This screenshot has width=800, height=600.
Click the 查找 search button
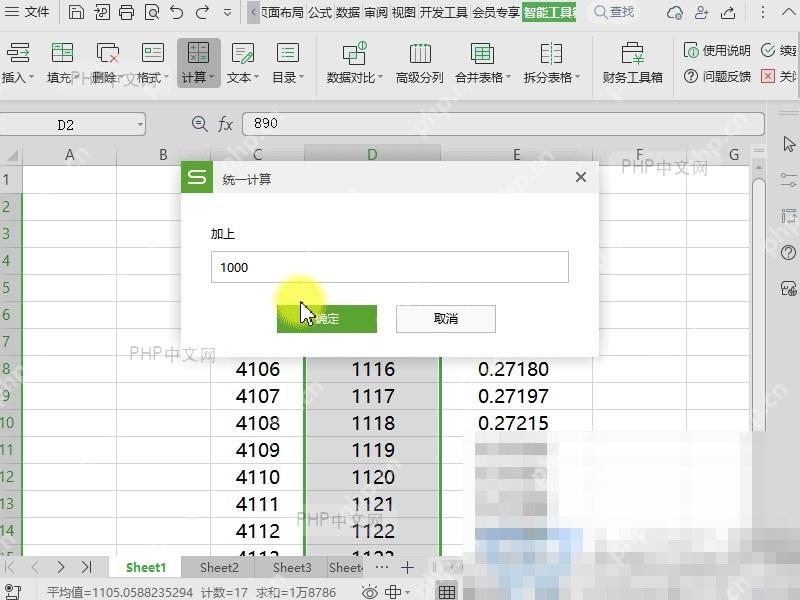[x=615, y=12]
